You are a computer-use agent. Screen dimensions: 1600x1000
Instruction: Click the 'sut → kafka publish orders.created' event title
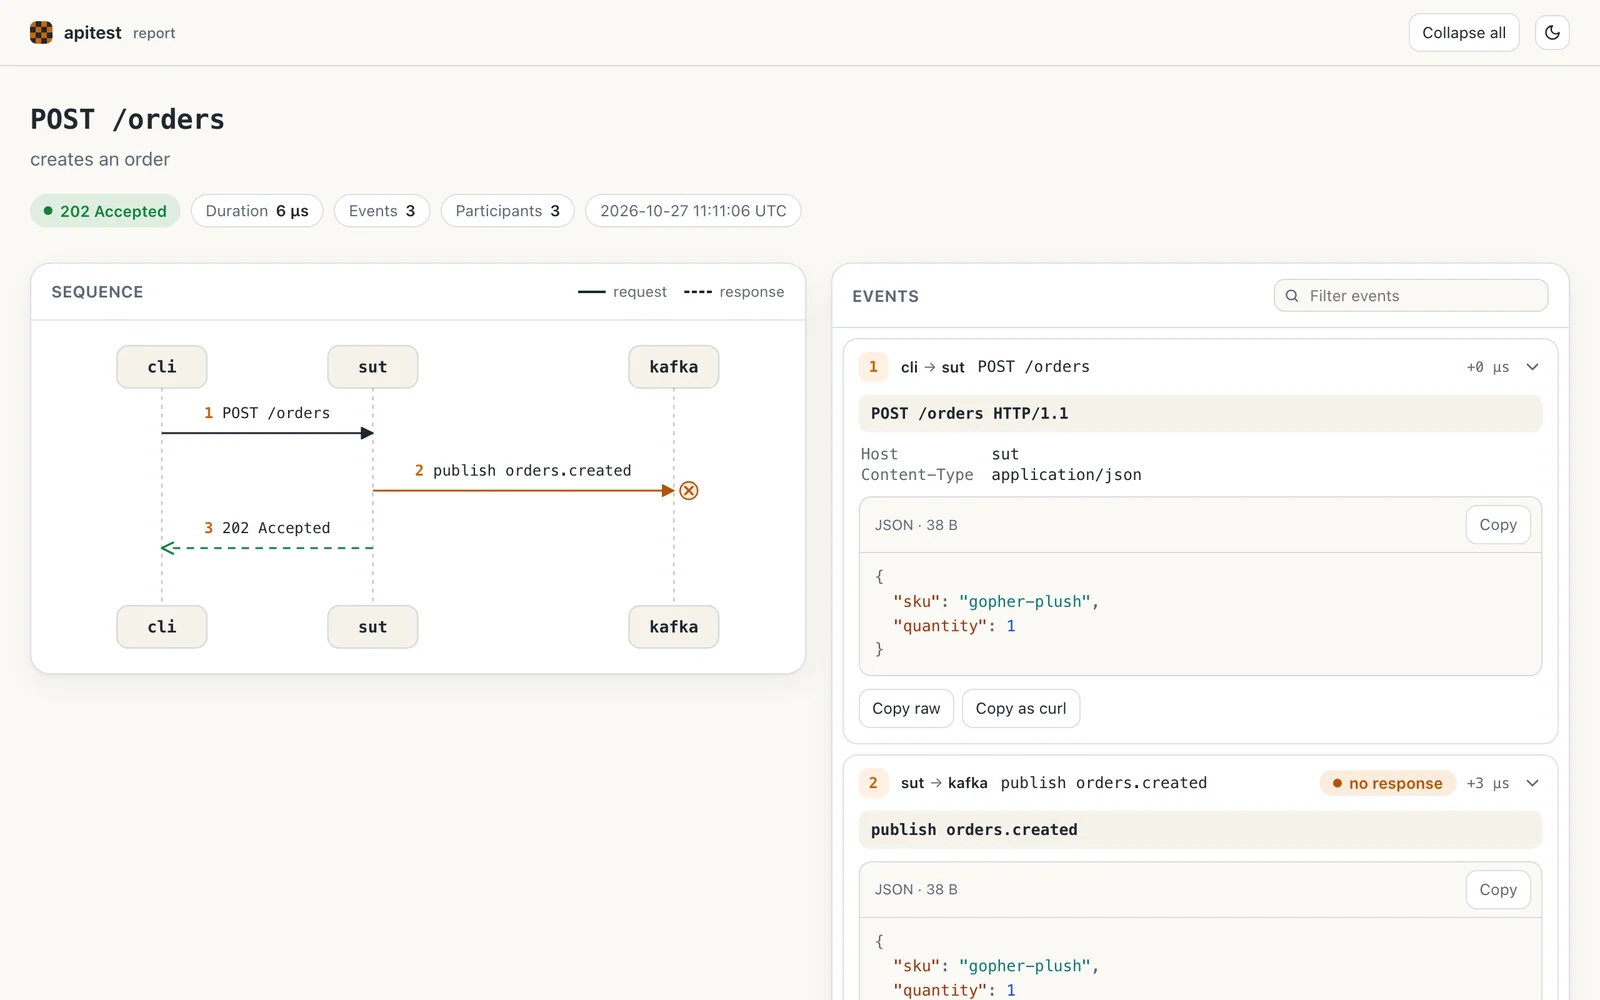[1054, 783]
